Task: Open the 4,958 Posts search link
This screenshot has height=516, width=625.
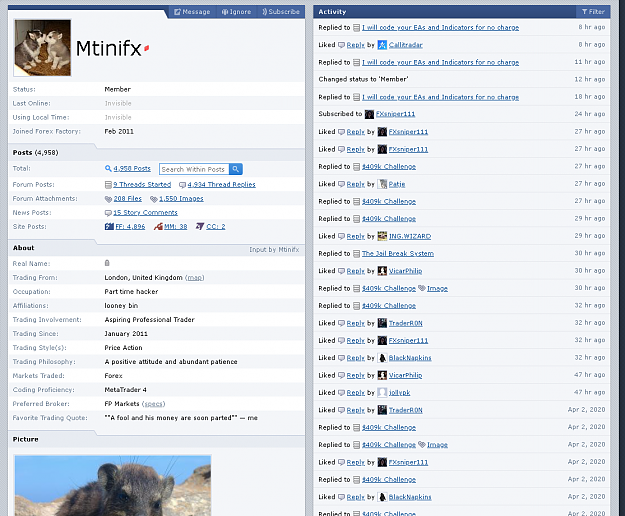Action: pos(132,169)
